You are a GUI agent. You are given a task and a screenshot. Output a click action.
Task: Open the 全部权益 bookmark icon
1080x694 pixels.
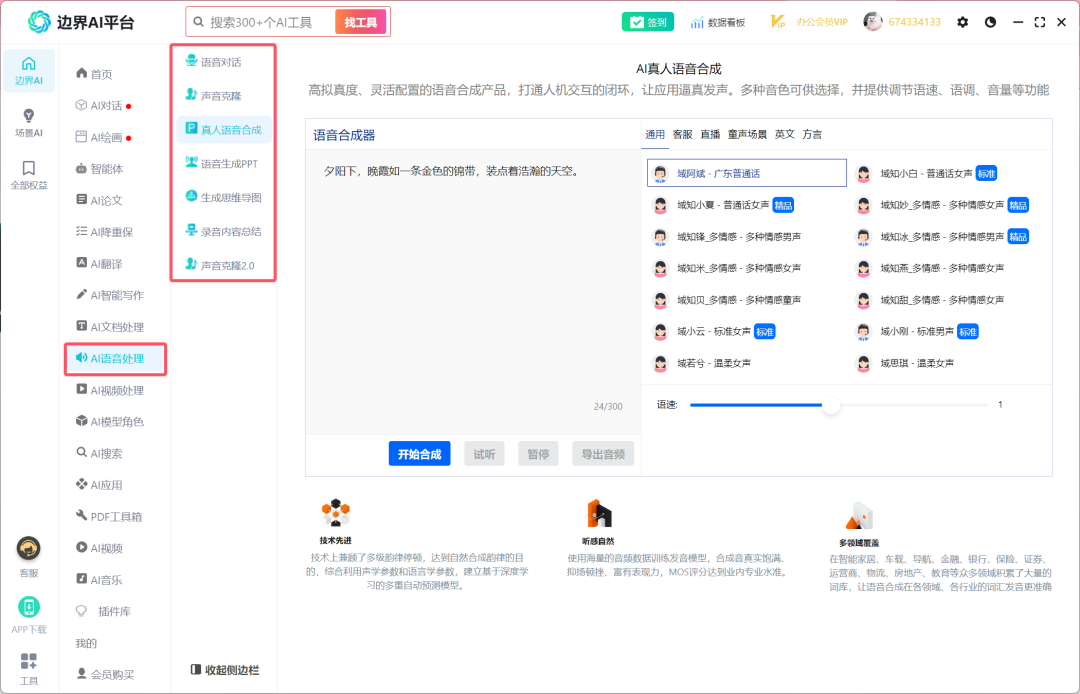tap(28, 175)
